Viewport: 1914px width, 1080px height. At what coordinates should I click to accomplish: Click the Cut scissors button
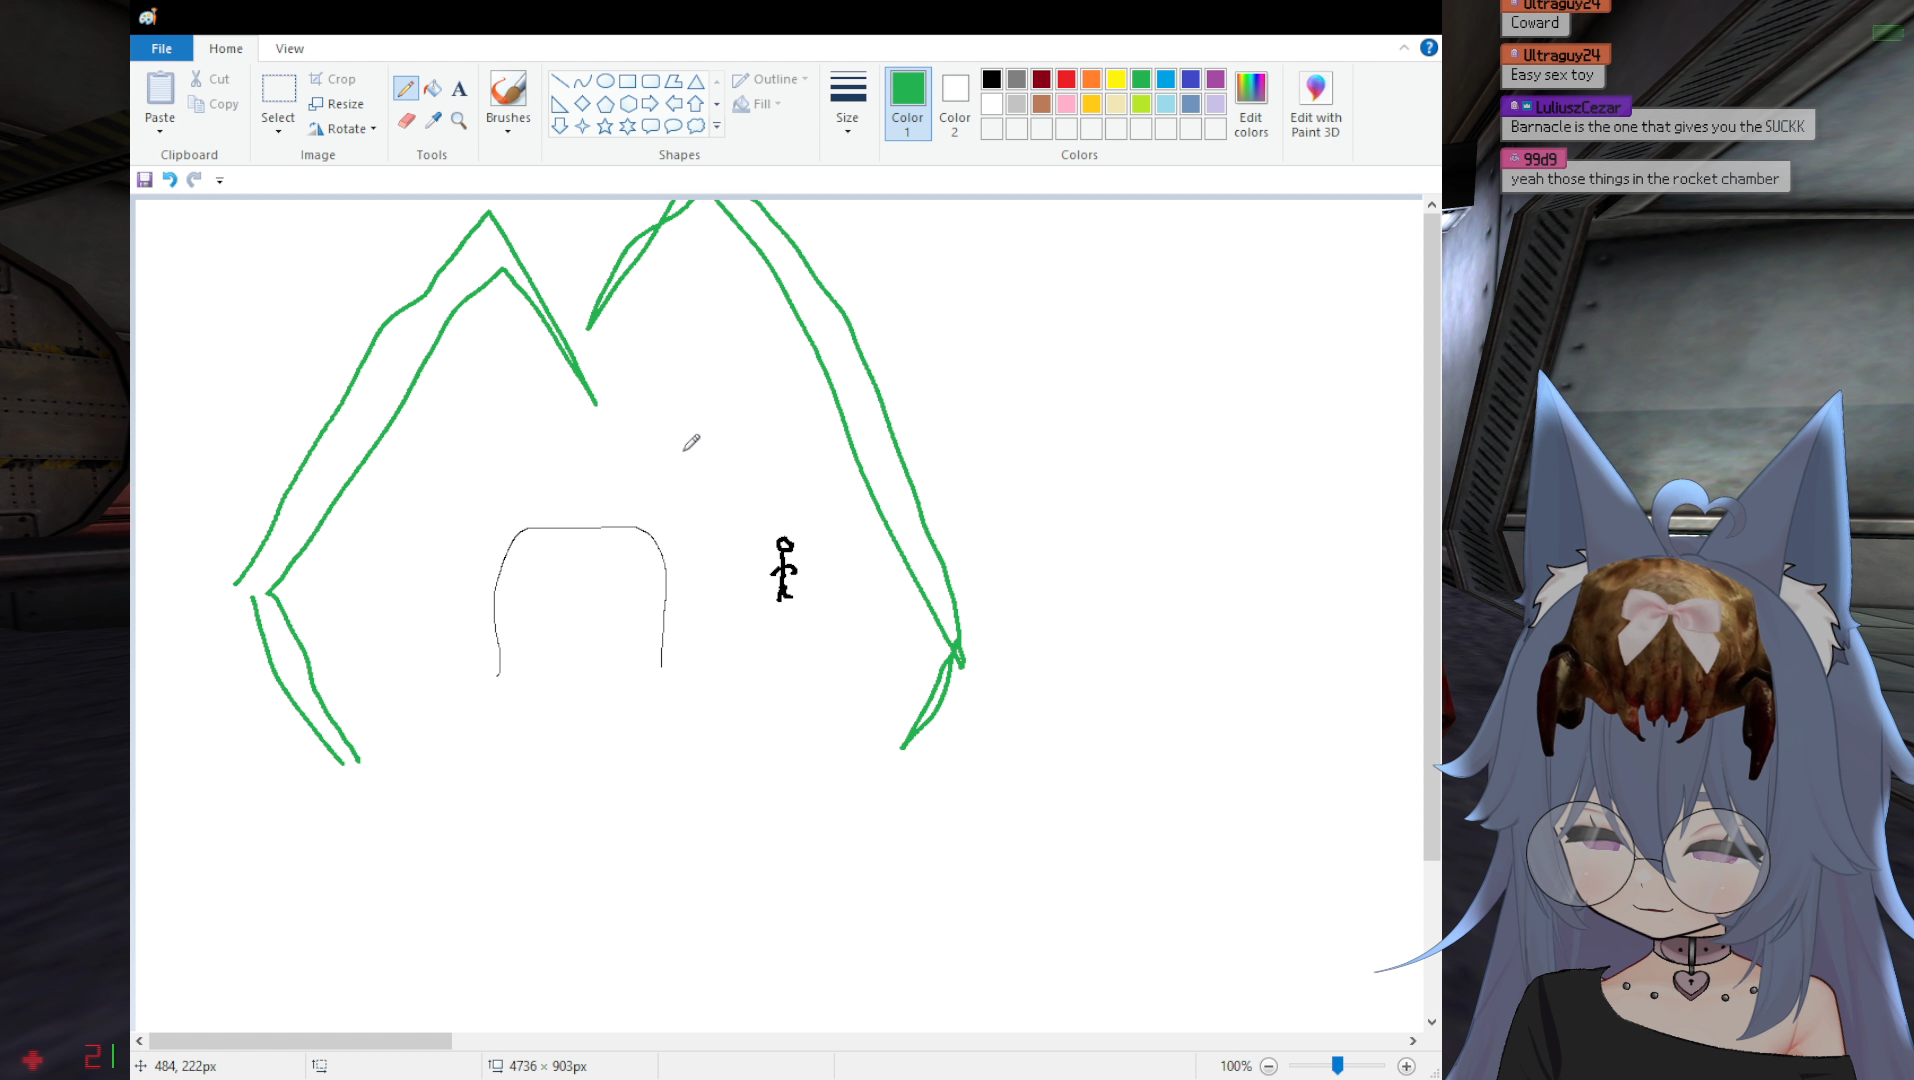210,79
